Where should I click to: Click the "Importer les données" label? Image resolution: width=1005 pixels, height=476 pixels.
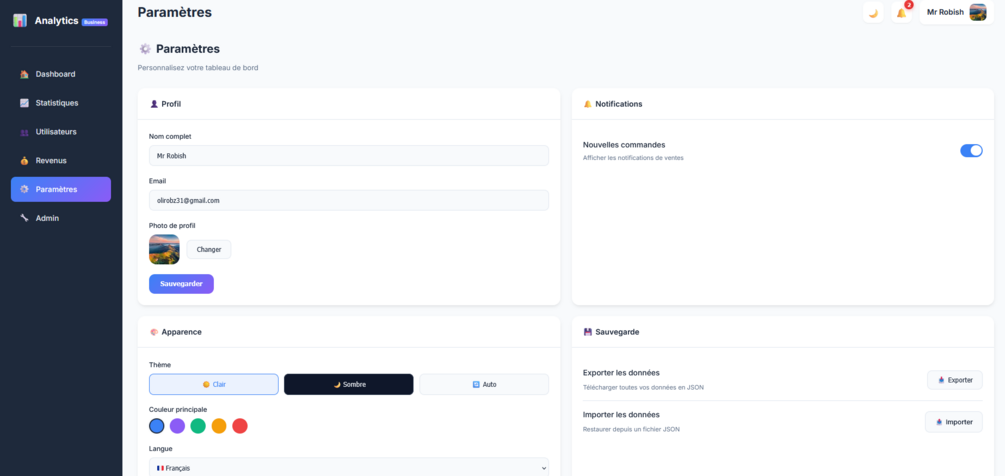(621, 414)
